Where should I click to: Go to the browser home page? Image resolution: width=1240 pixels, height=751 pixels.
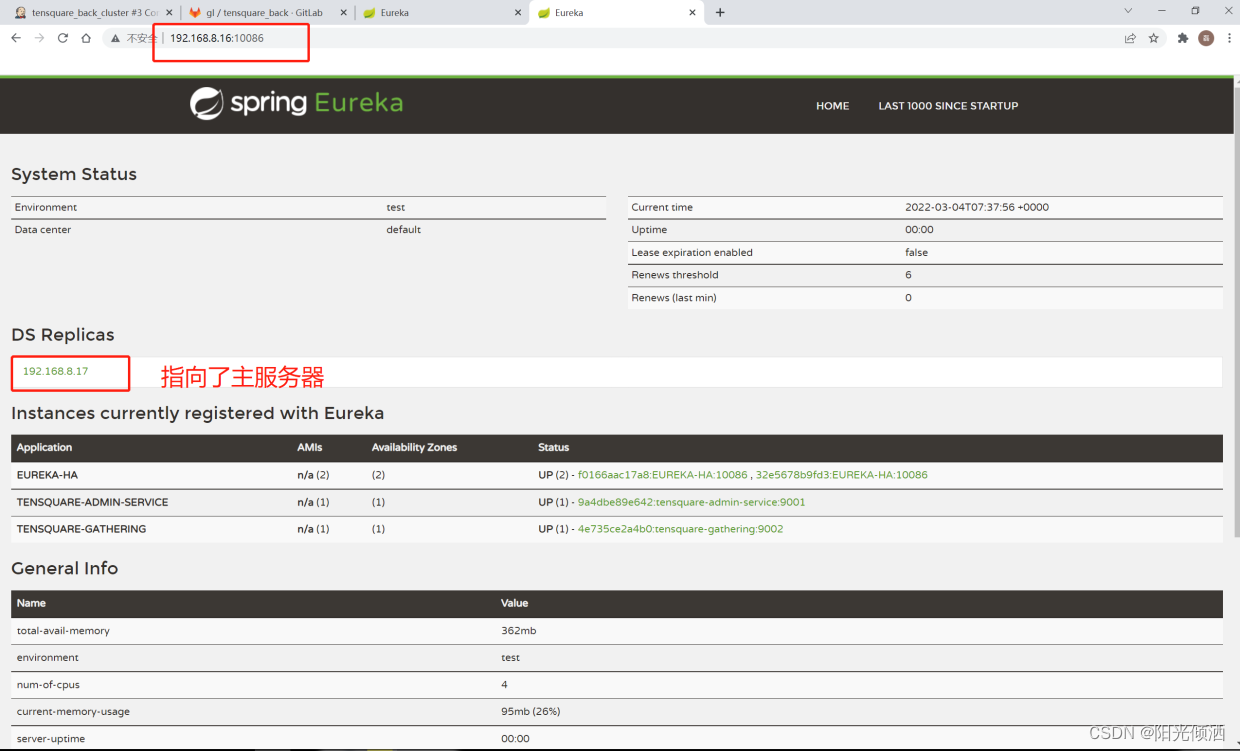[87, 38]
